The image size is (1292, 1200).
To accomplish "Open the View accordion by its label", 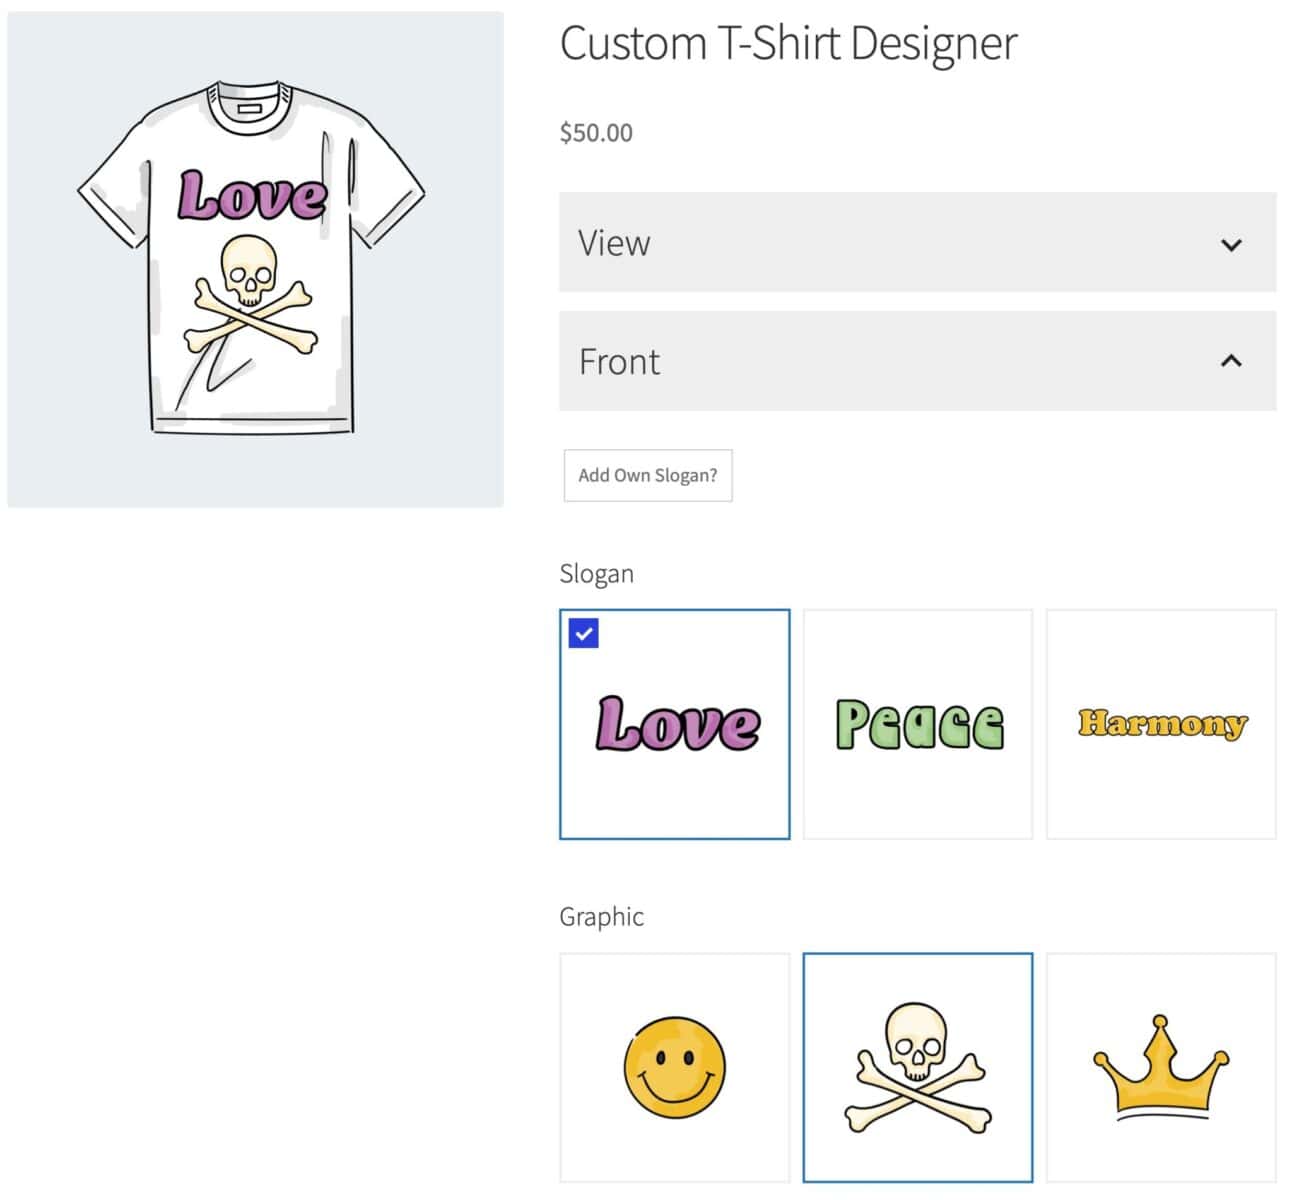I will pos(614,243).
